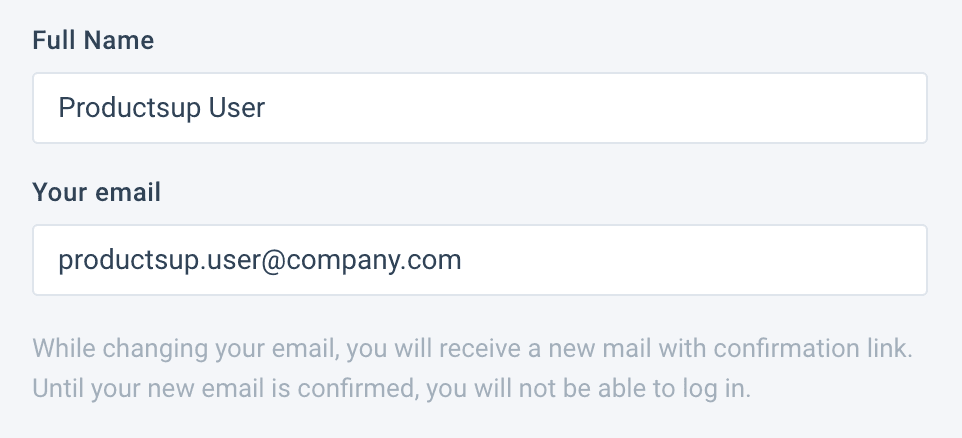Click empty right side of Full Name field

pyautogui.click(x=700, y=107)
